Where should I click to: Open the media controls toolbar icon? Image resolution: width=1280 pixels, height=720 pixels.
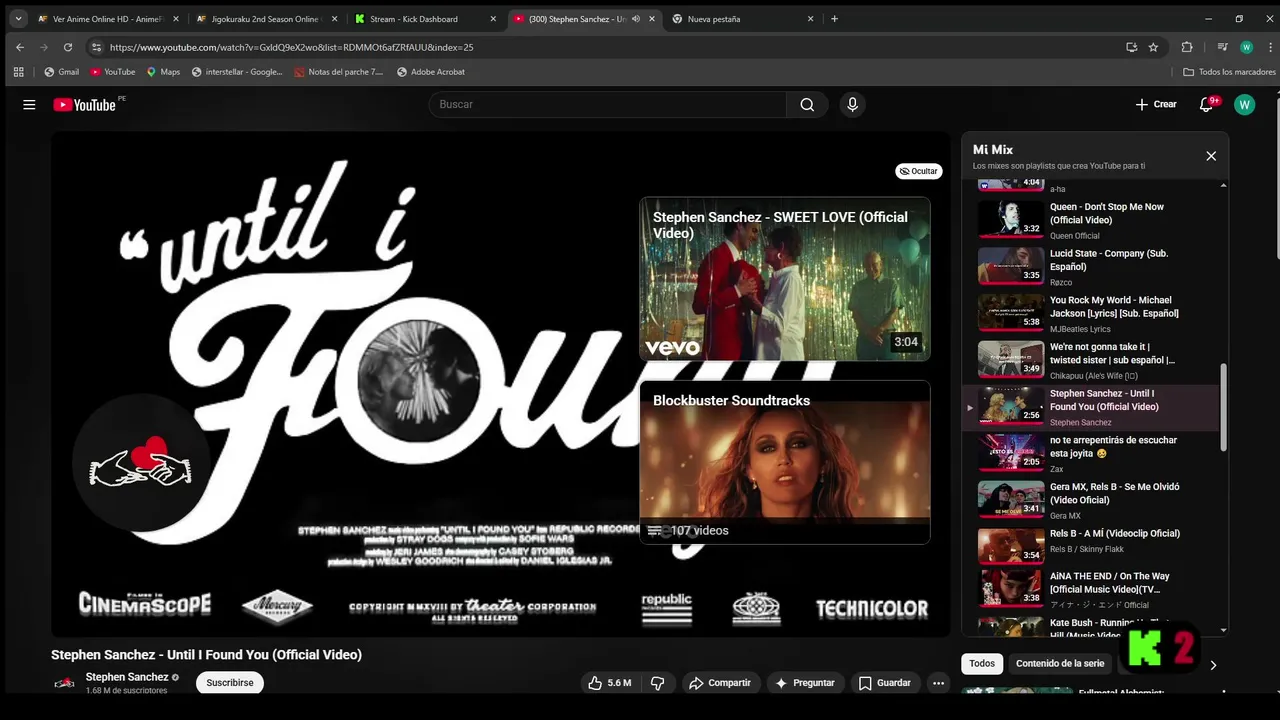[1222, 47]
